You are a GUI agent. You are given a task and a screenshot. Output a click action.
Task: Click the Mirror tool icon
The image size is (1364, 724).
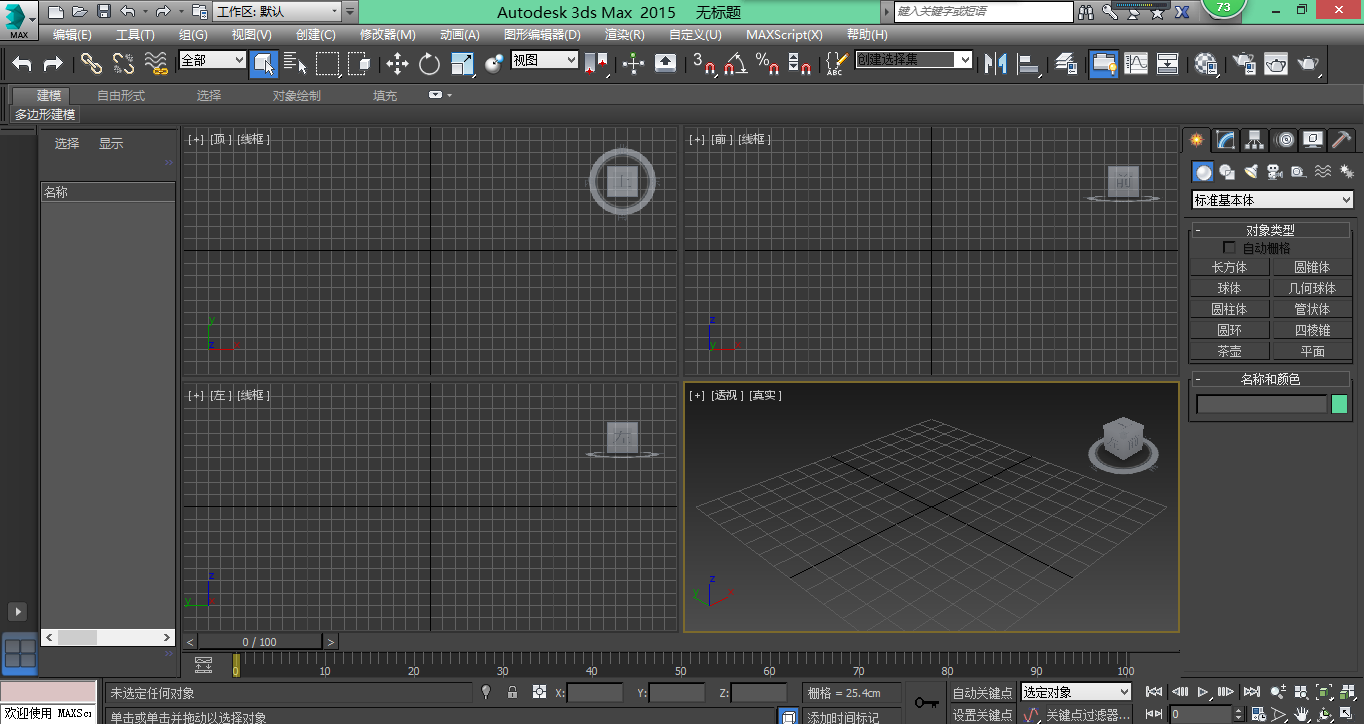point(995,64)
